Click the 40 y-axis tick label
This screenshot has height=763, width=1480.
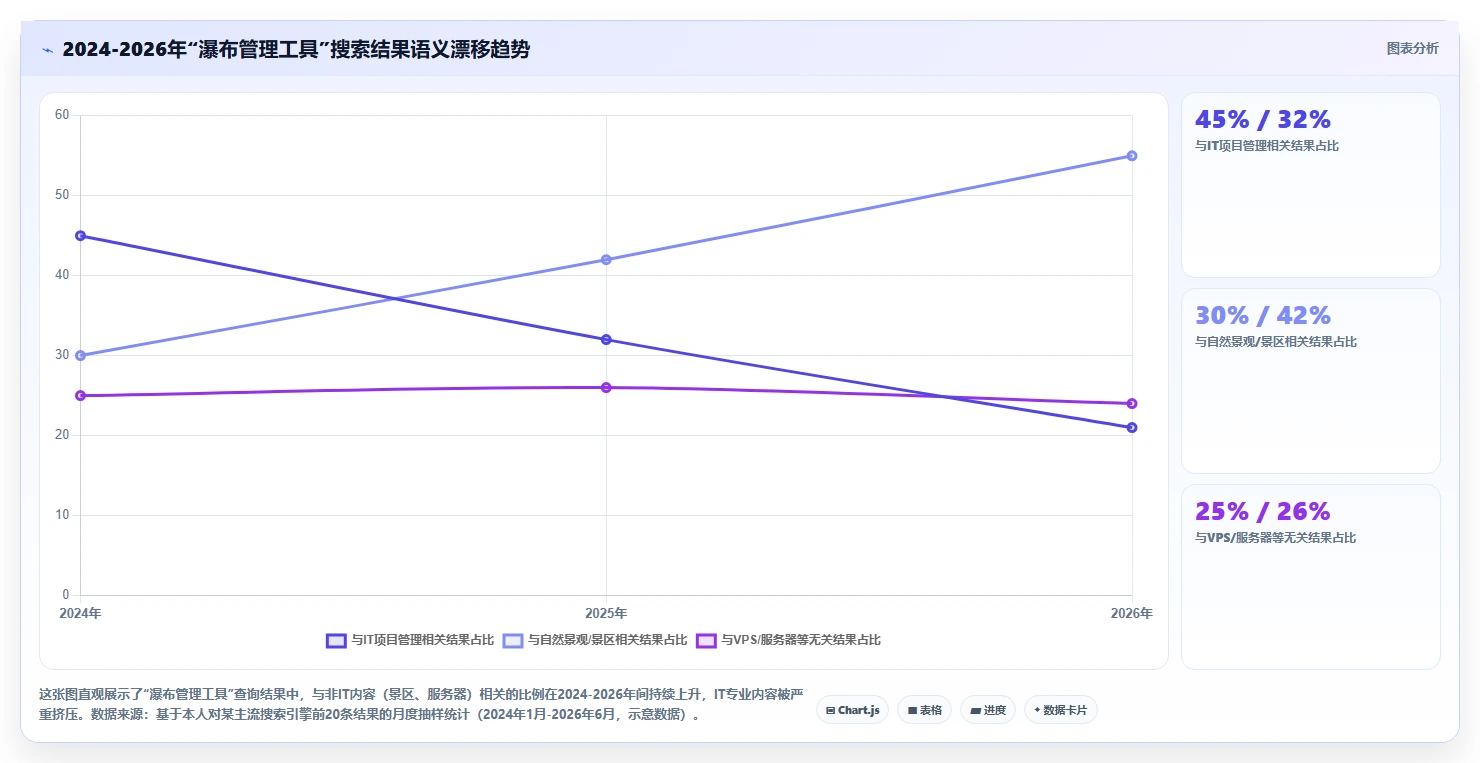tap(62, 275)
